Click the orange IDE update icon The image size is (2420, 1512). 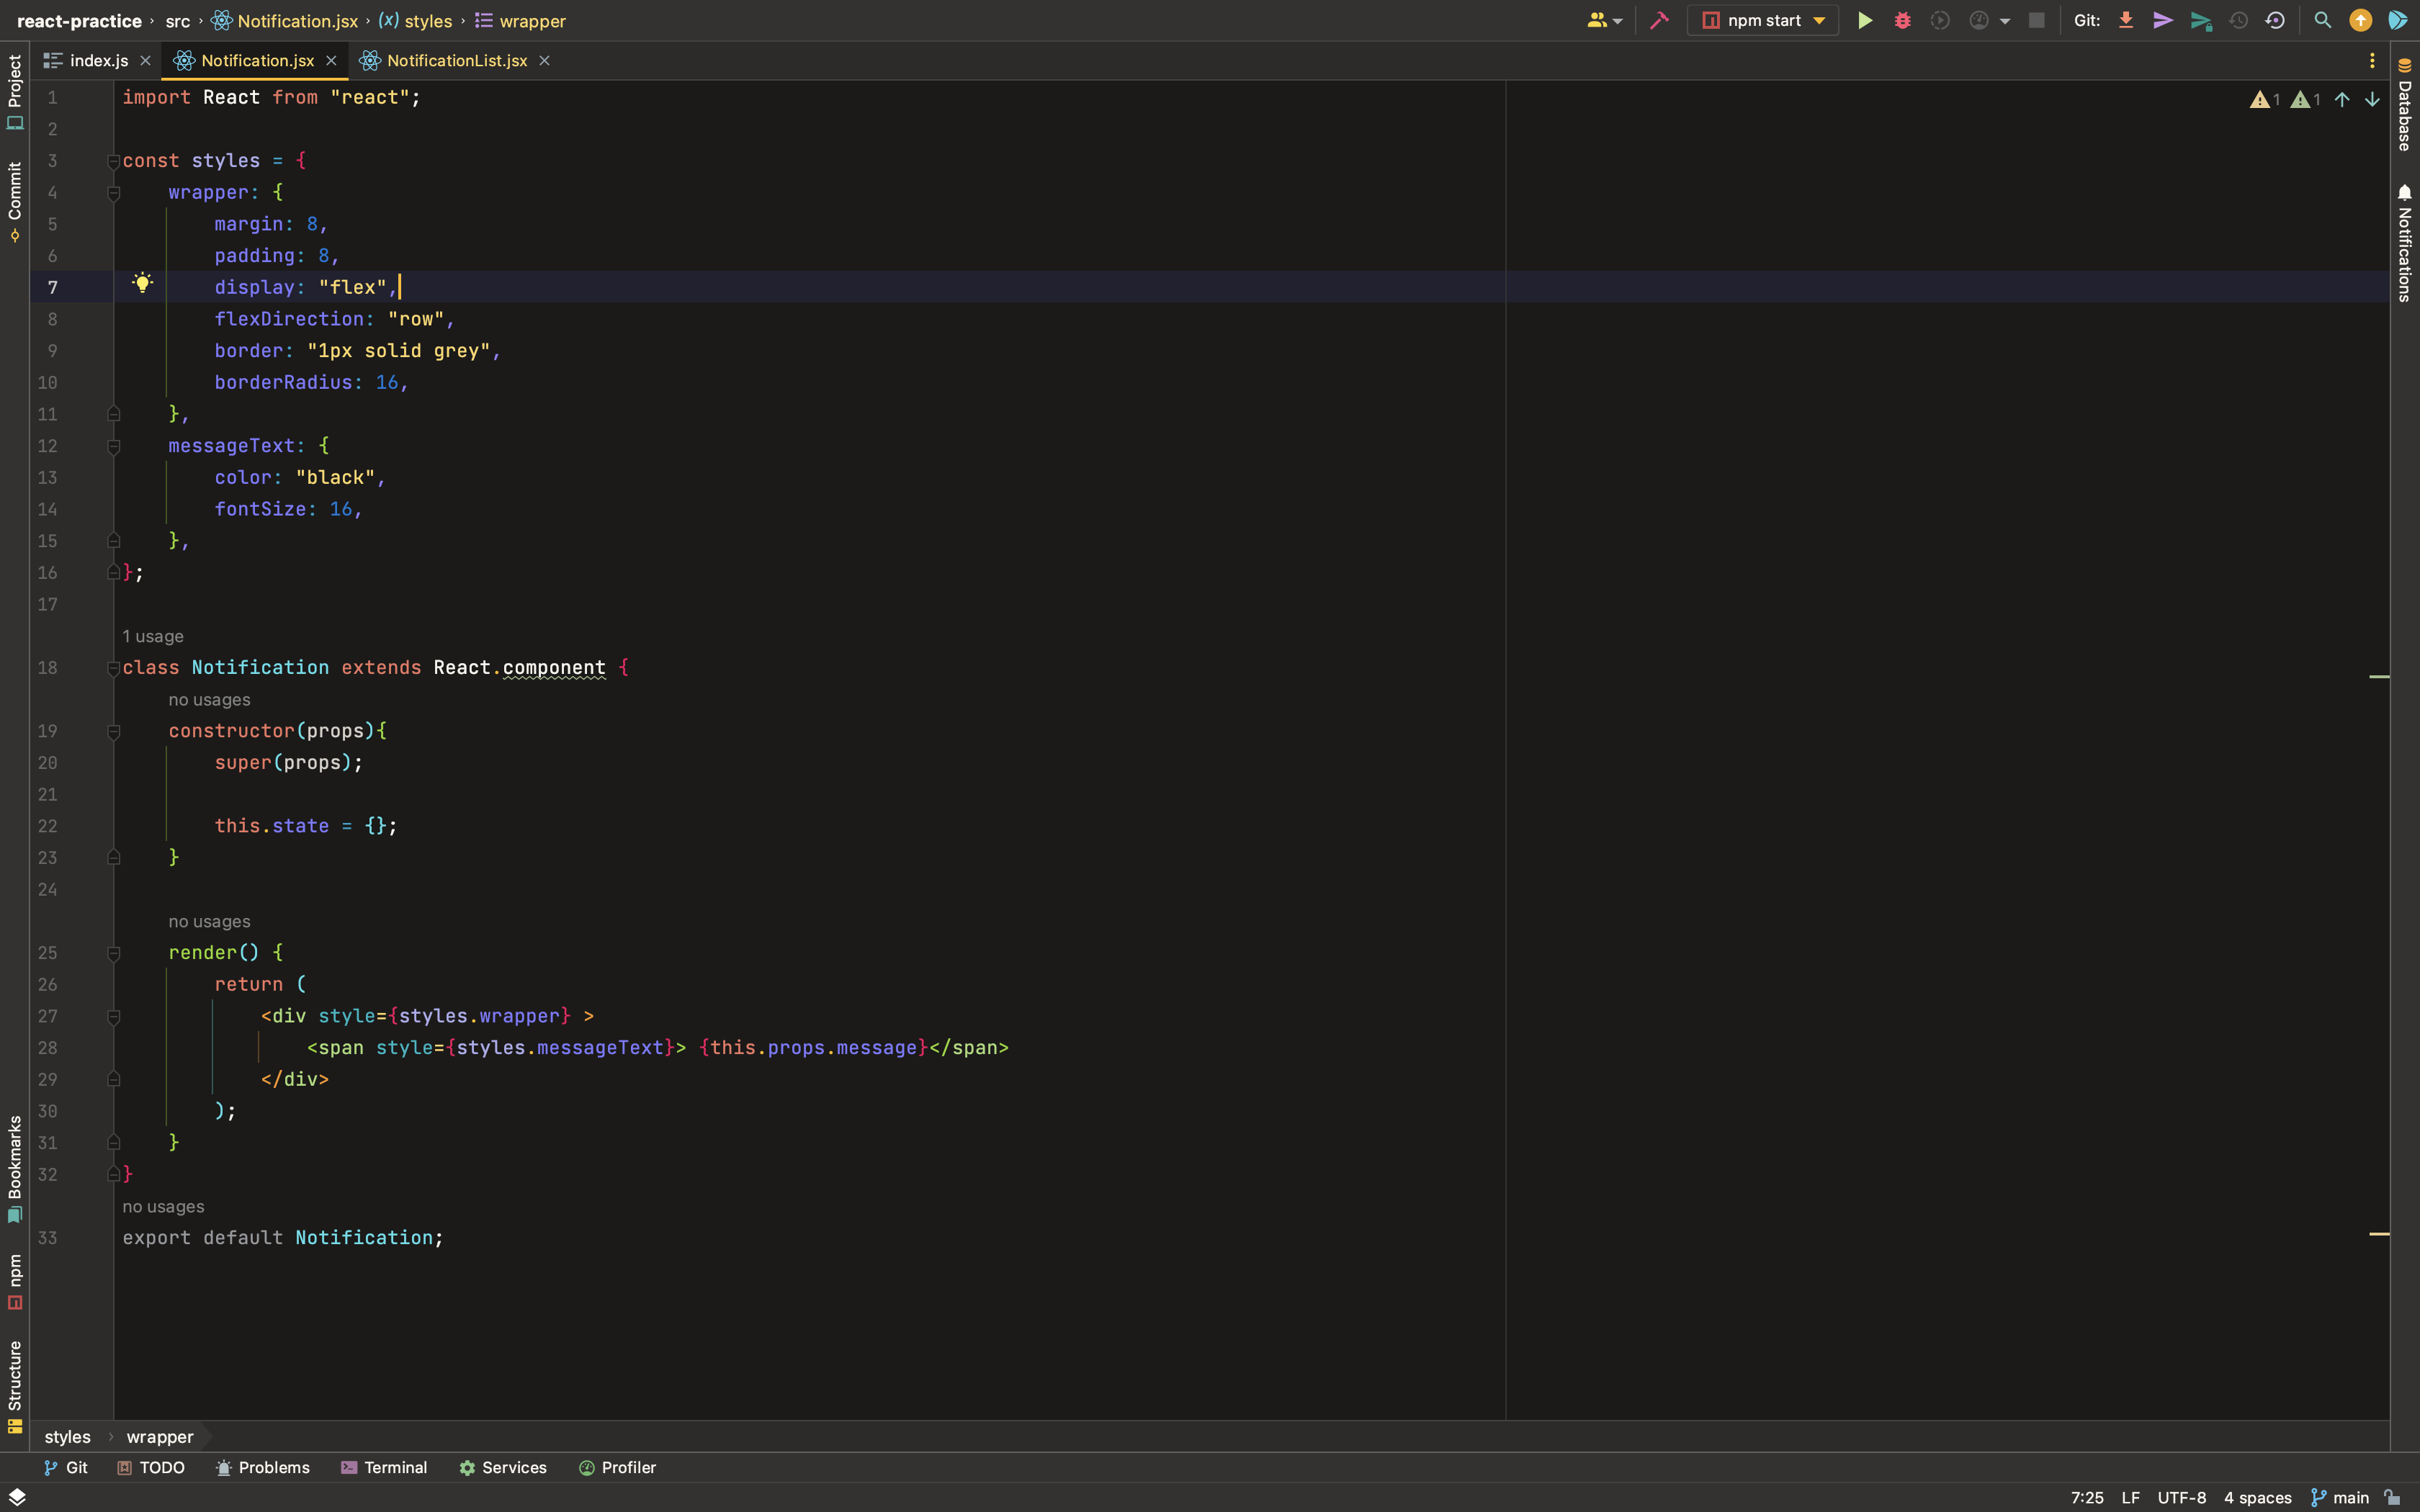tap(2360, 20)
